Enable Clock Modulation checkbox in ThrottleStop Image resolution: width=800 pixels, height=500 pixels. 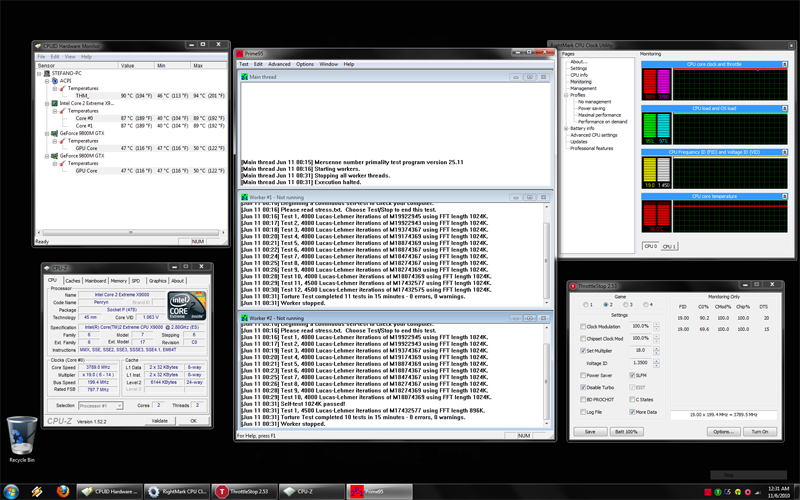tap(583, 327)
